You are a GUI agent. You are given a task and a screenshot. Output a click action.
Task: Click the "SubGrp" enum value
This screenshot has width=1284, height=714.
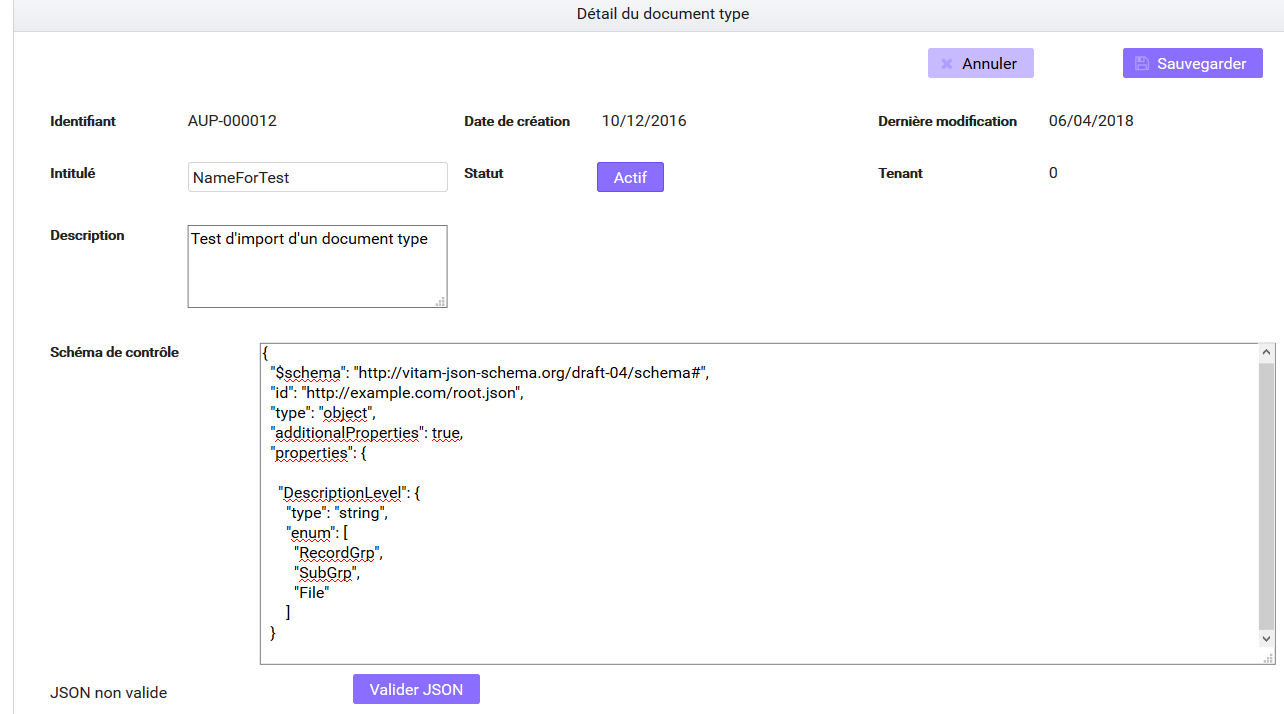[x=327, y=573]
